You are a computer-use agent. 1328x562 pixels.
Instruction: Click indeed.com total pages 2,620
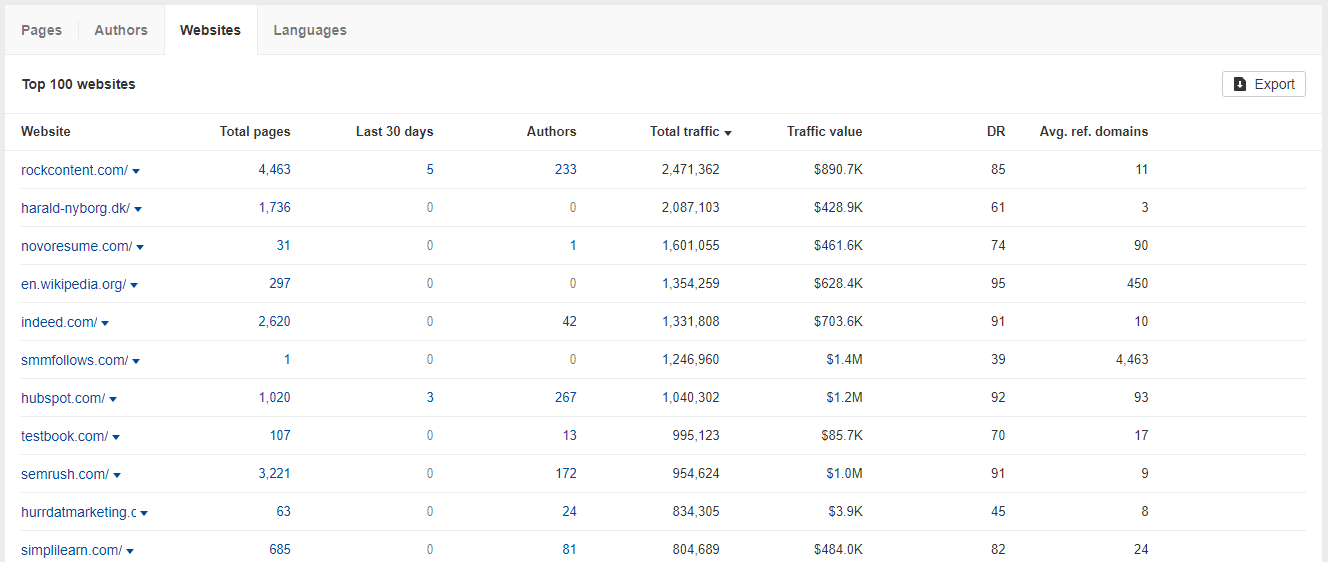(x=274, y=322)
